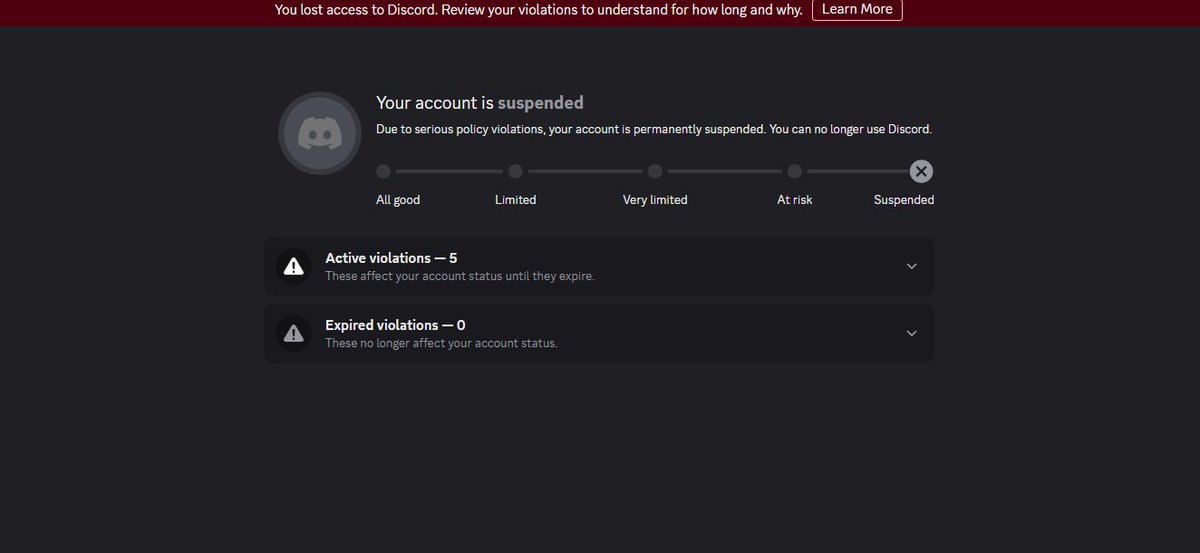Click the Expired violations warning icon

pos(293,333)
